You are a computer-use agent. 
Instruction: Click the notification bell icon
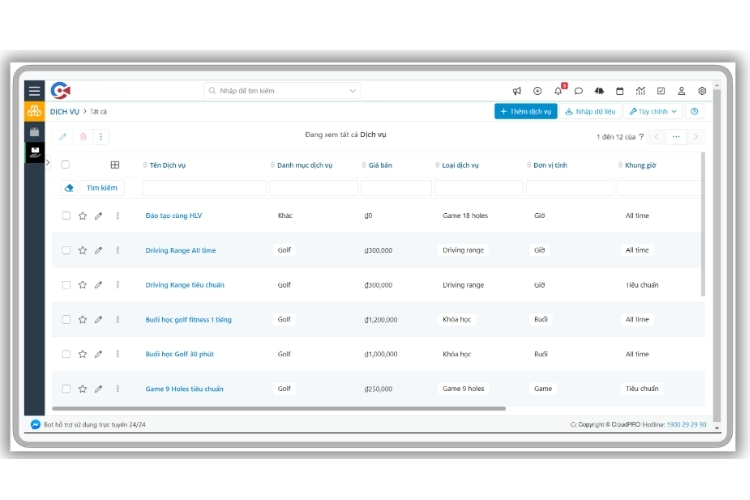pyautogui.click(x=558, y=91)
